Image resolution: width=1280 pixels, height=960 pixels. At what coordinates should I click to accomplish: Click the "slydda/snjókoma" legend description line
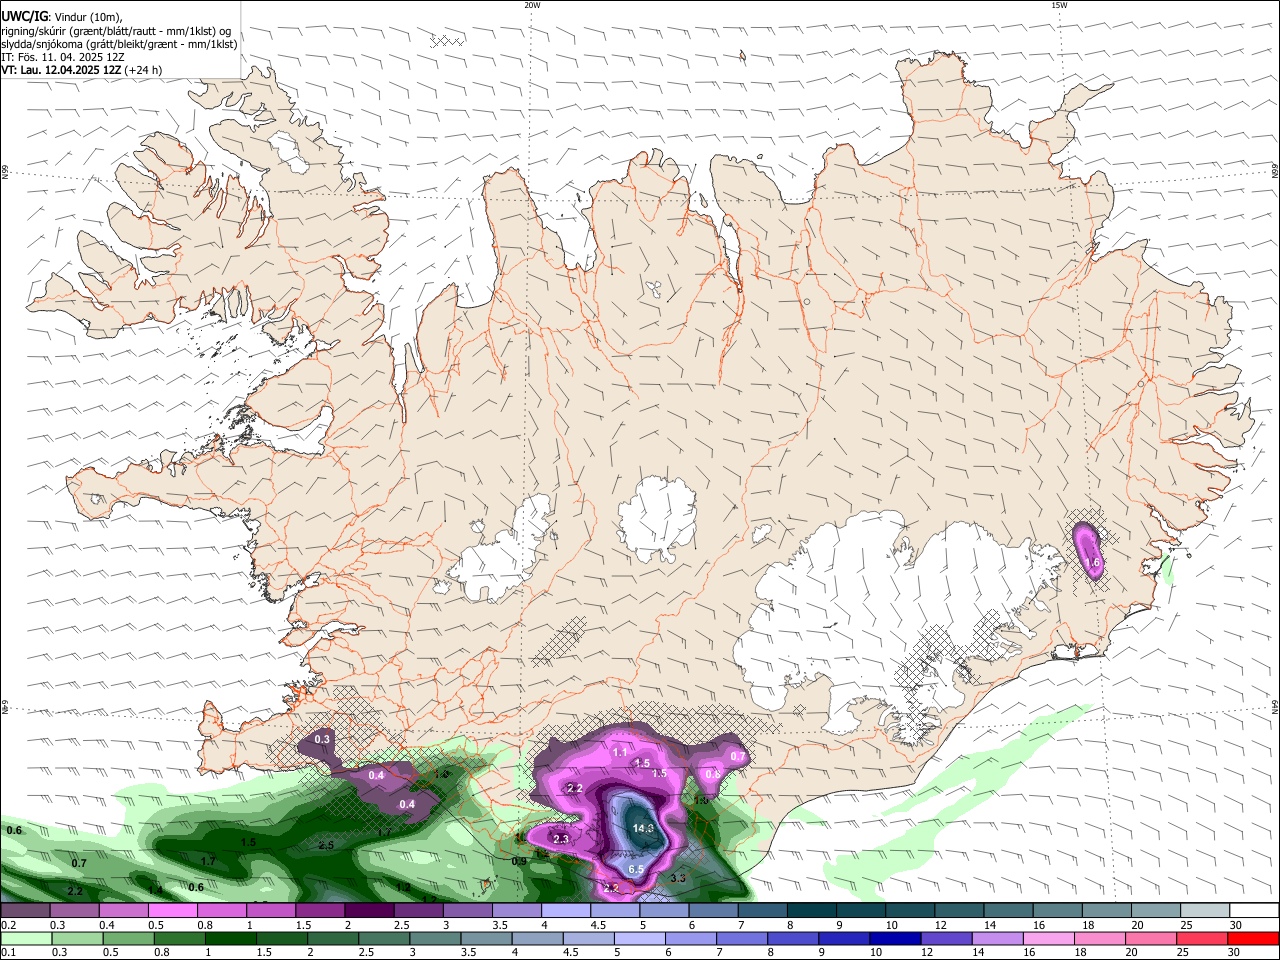click(119, 44)
